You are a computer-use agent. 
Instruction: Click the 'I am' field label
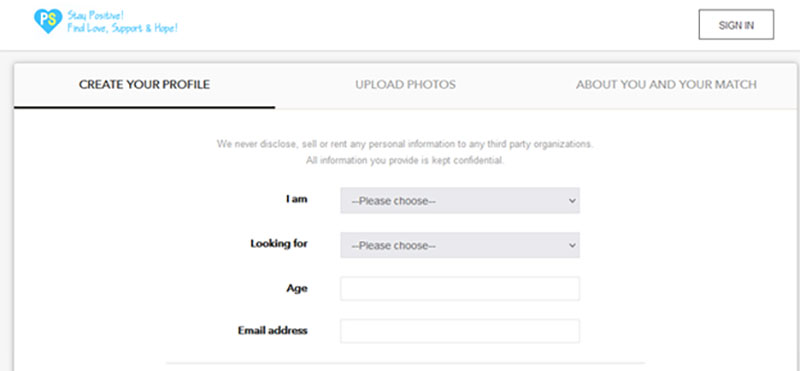coord(296,199)
